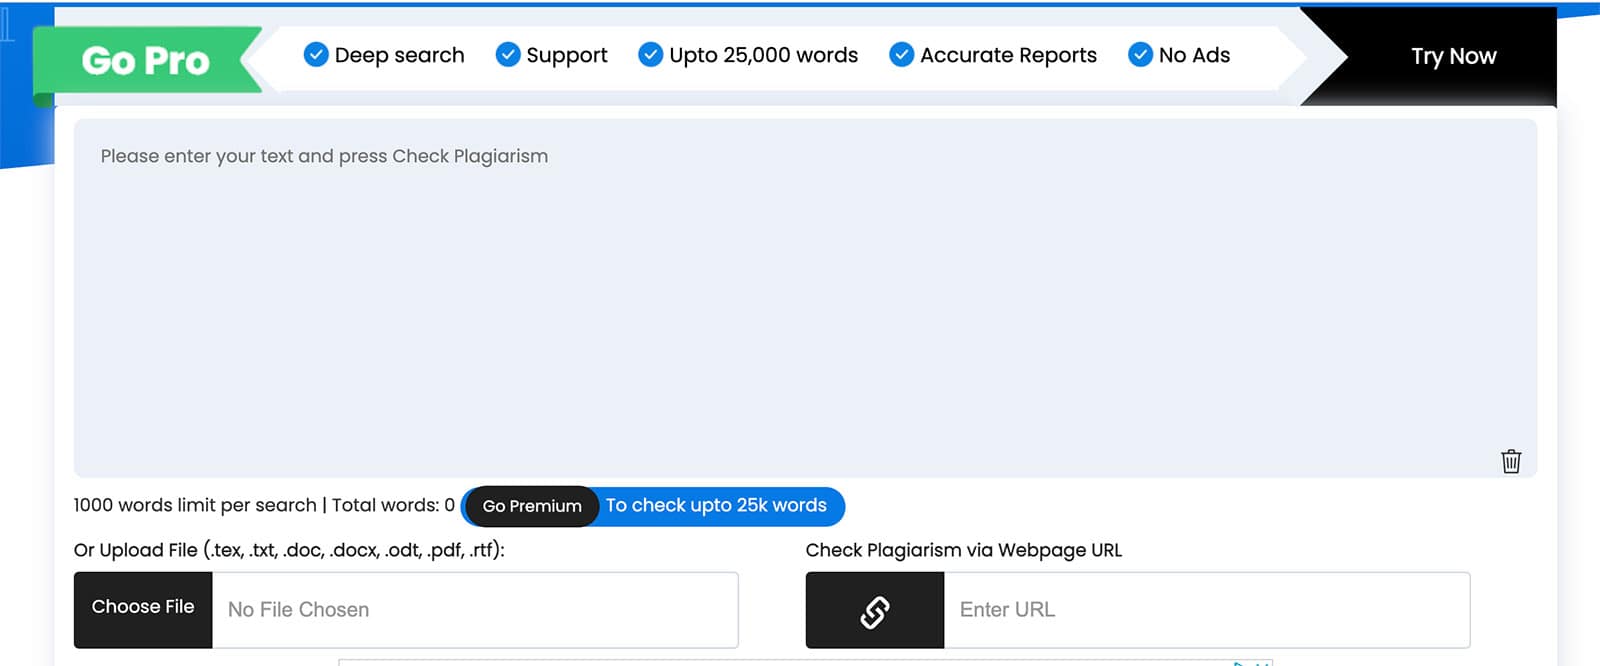This screenshot has height=666, width=1600.
Task: Click the Upto 25,000 words label
Action: point(764,55)
